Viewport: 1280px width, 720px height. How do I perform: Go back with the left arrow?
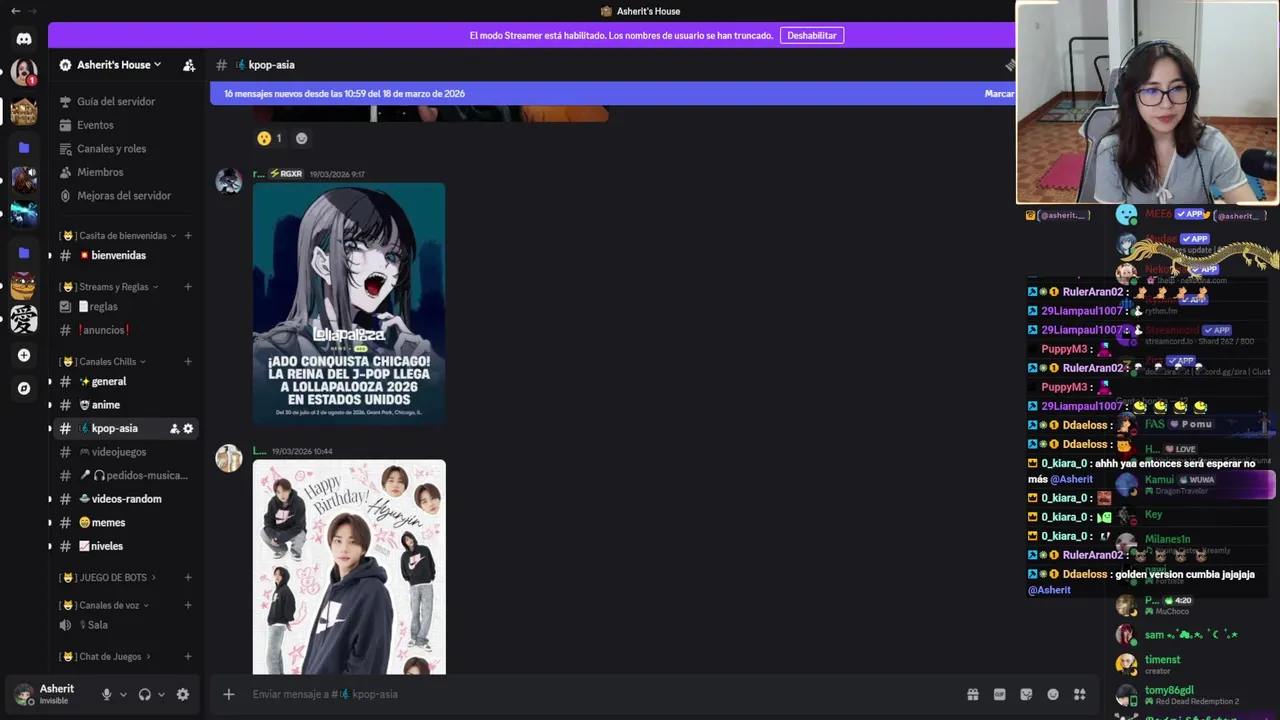[15, 11]
